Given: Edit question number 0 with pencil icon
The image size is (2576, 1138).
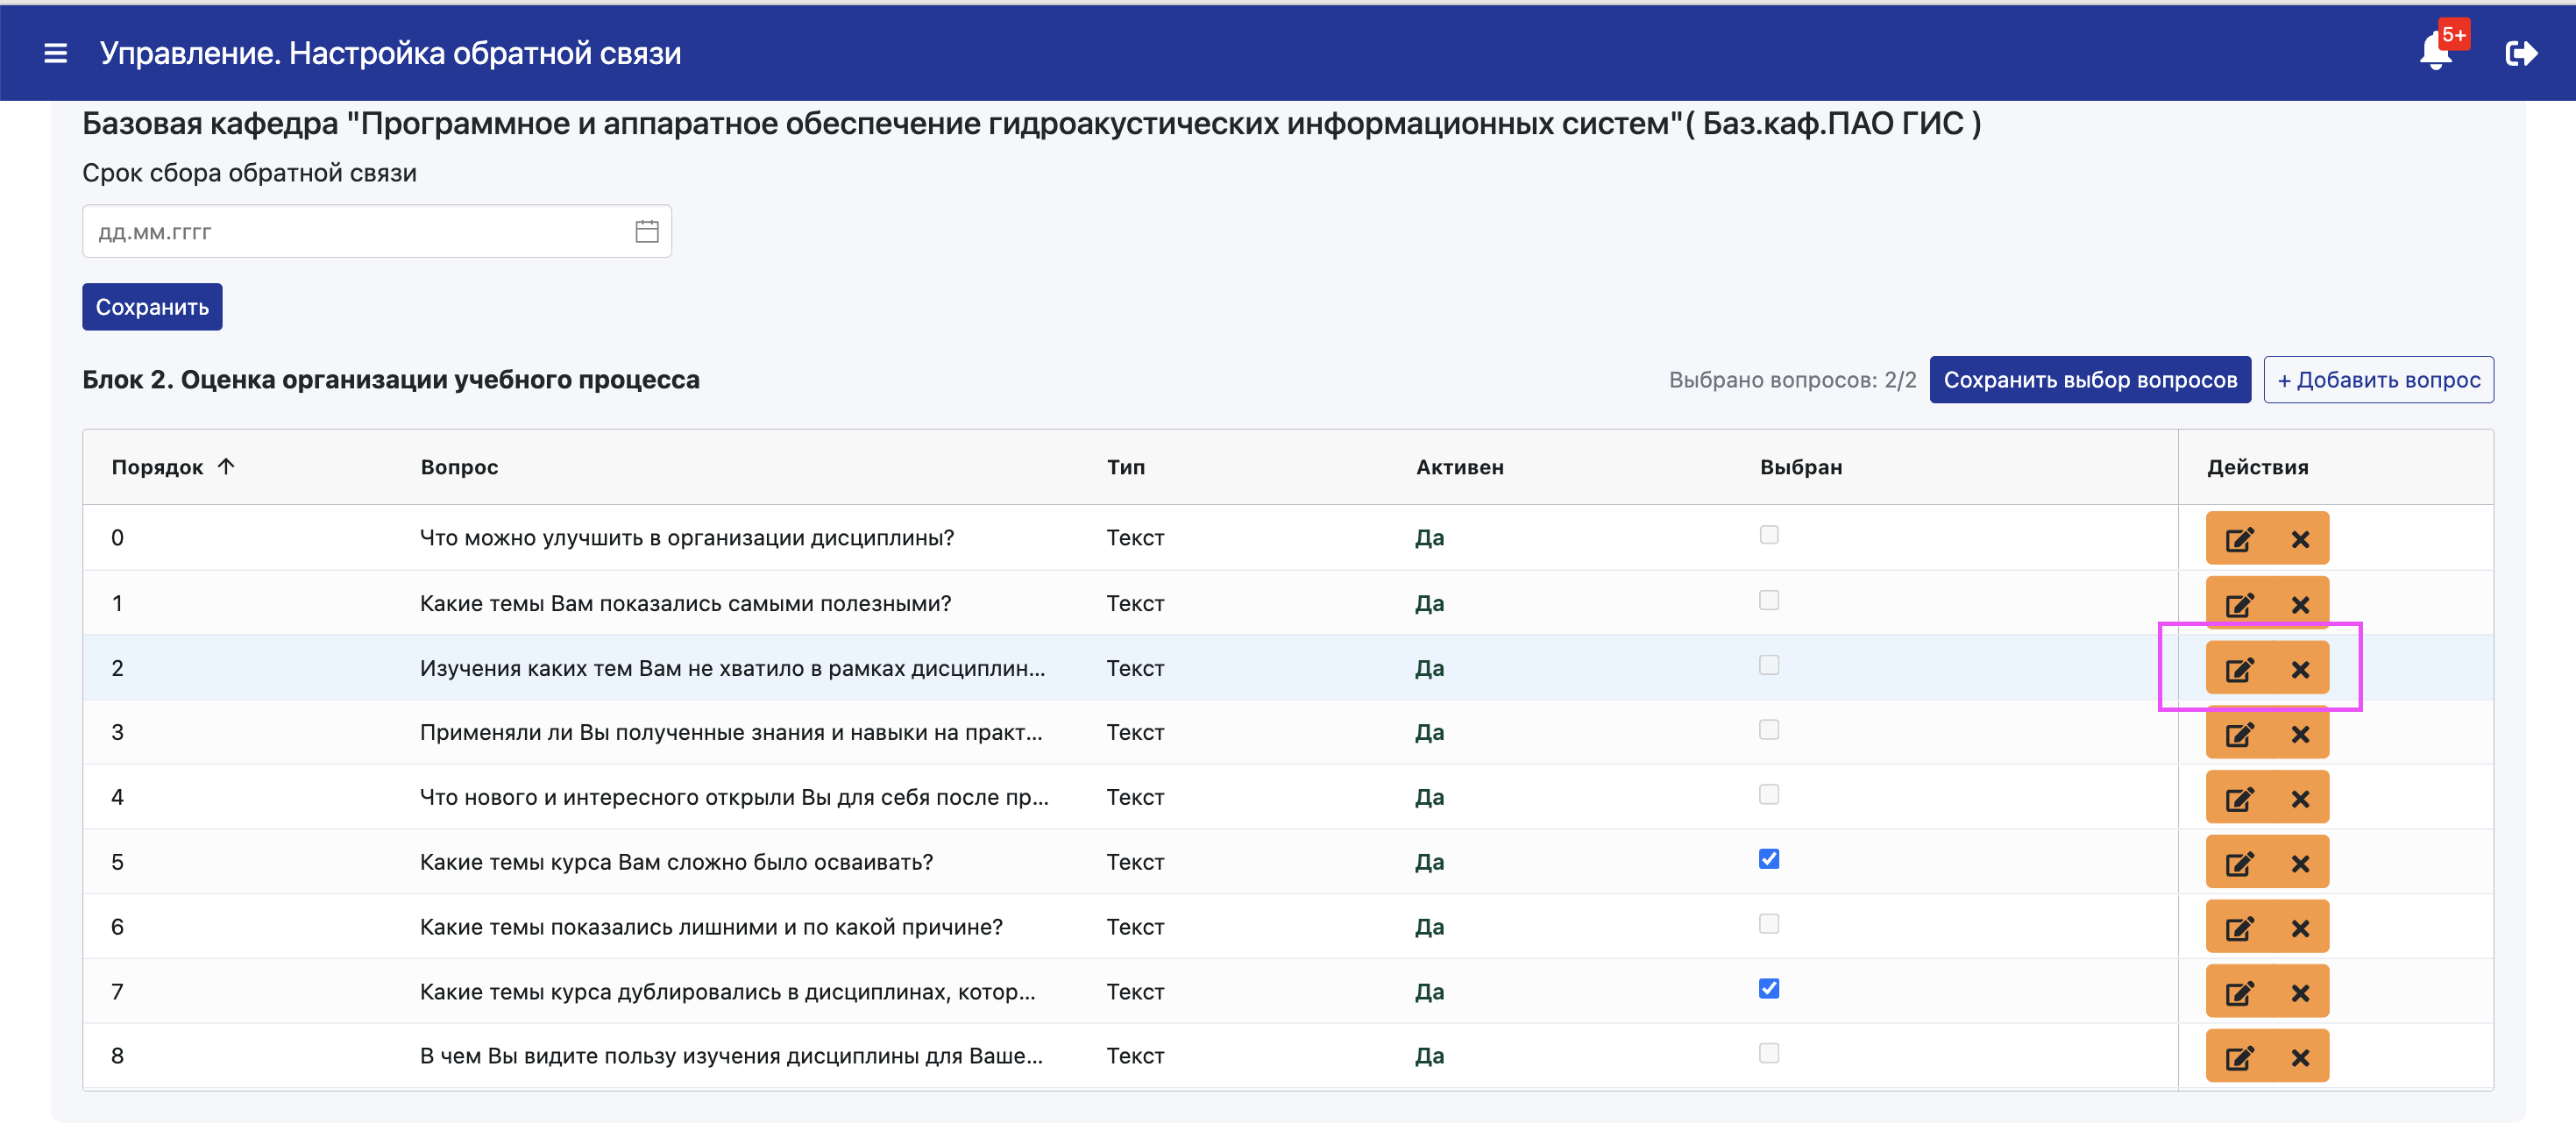Looking at the screenshot, I should (2239, 539).
